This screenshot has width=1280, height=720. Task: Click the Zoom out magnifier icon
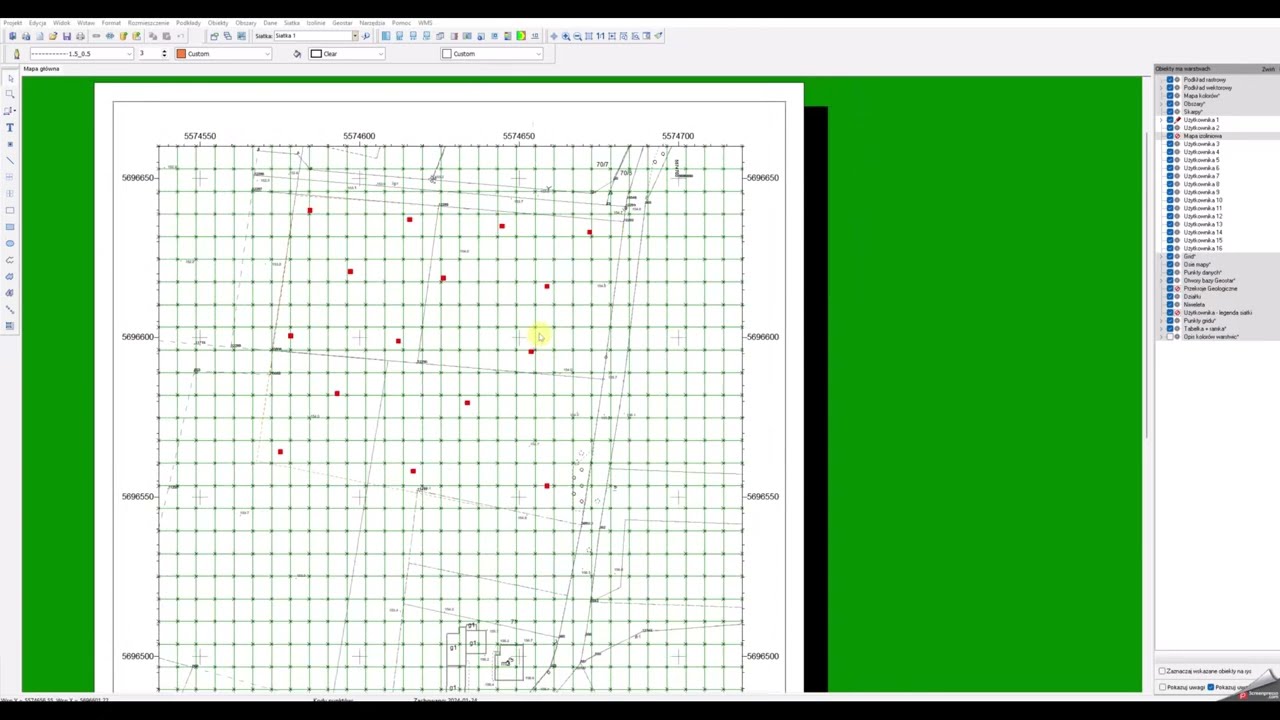click(x=577, y=36)
